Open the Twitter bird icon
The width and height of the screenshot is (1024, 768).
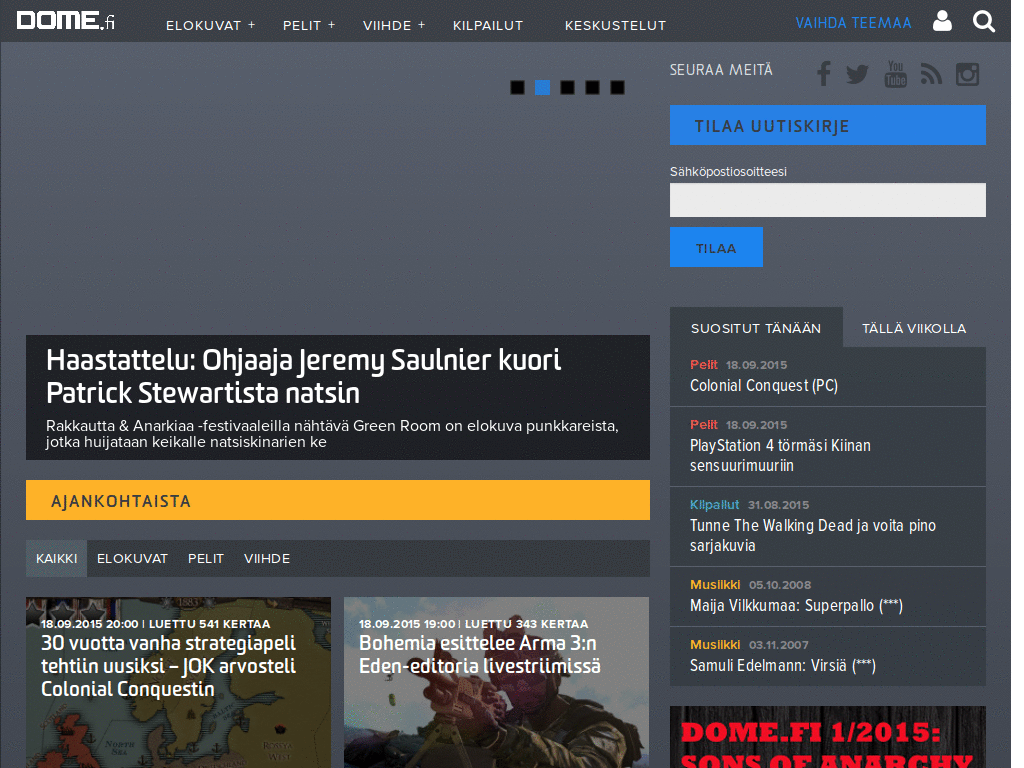(x=857, y=74)
